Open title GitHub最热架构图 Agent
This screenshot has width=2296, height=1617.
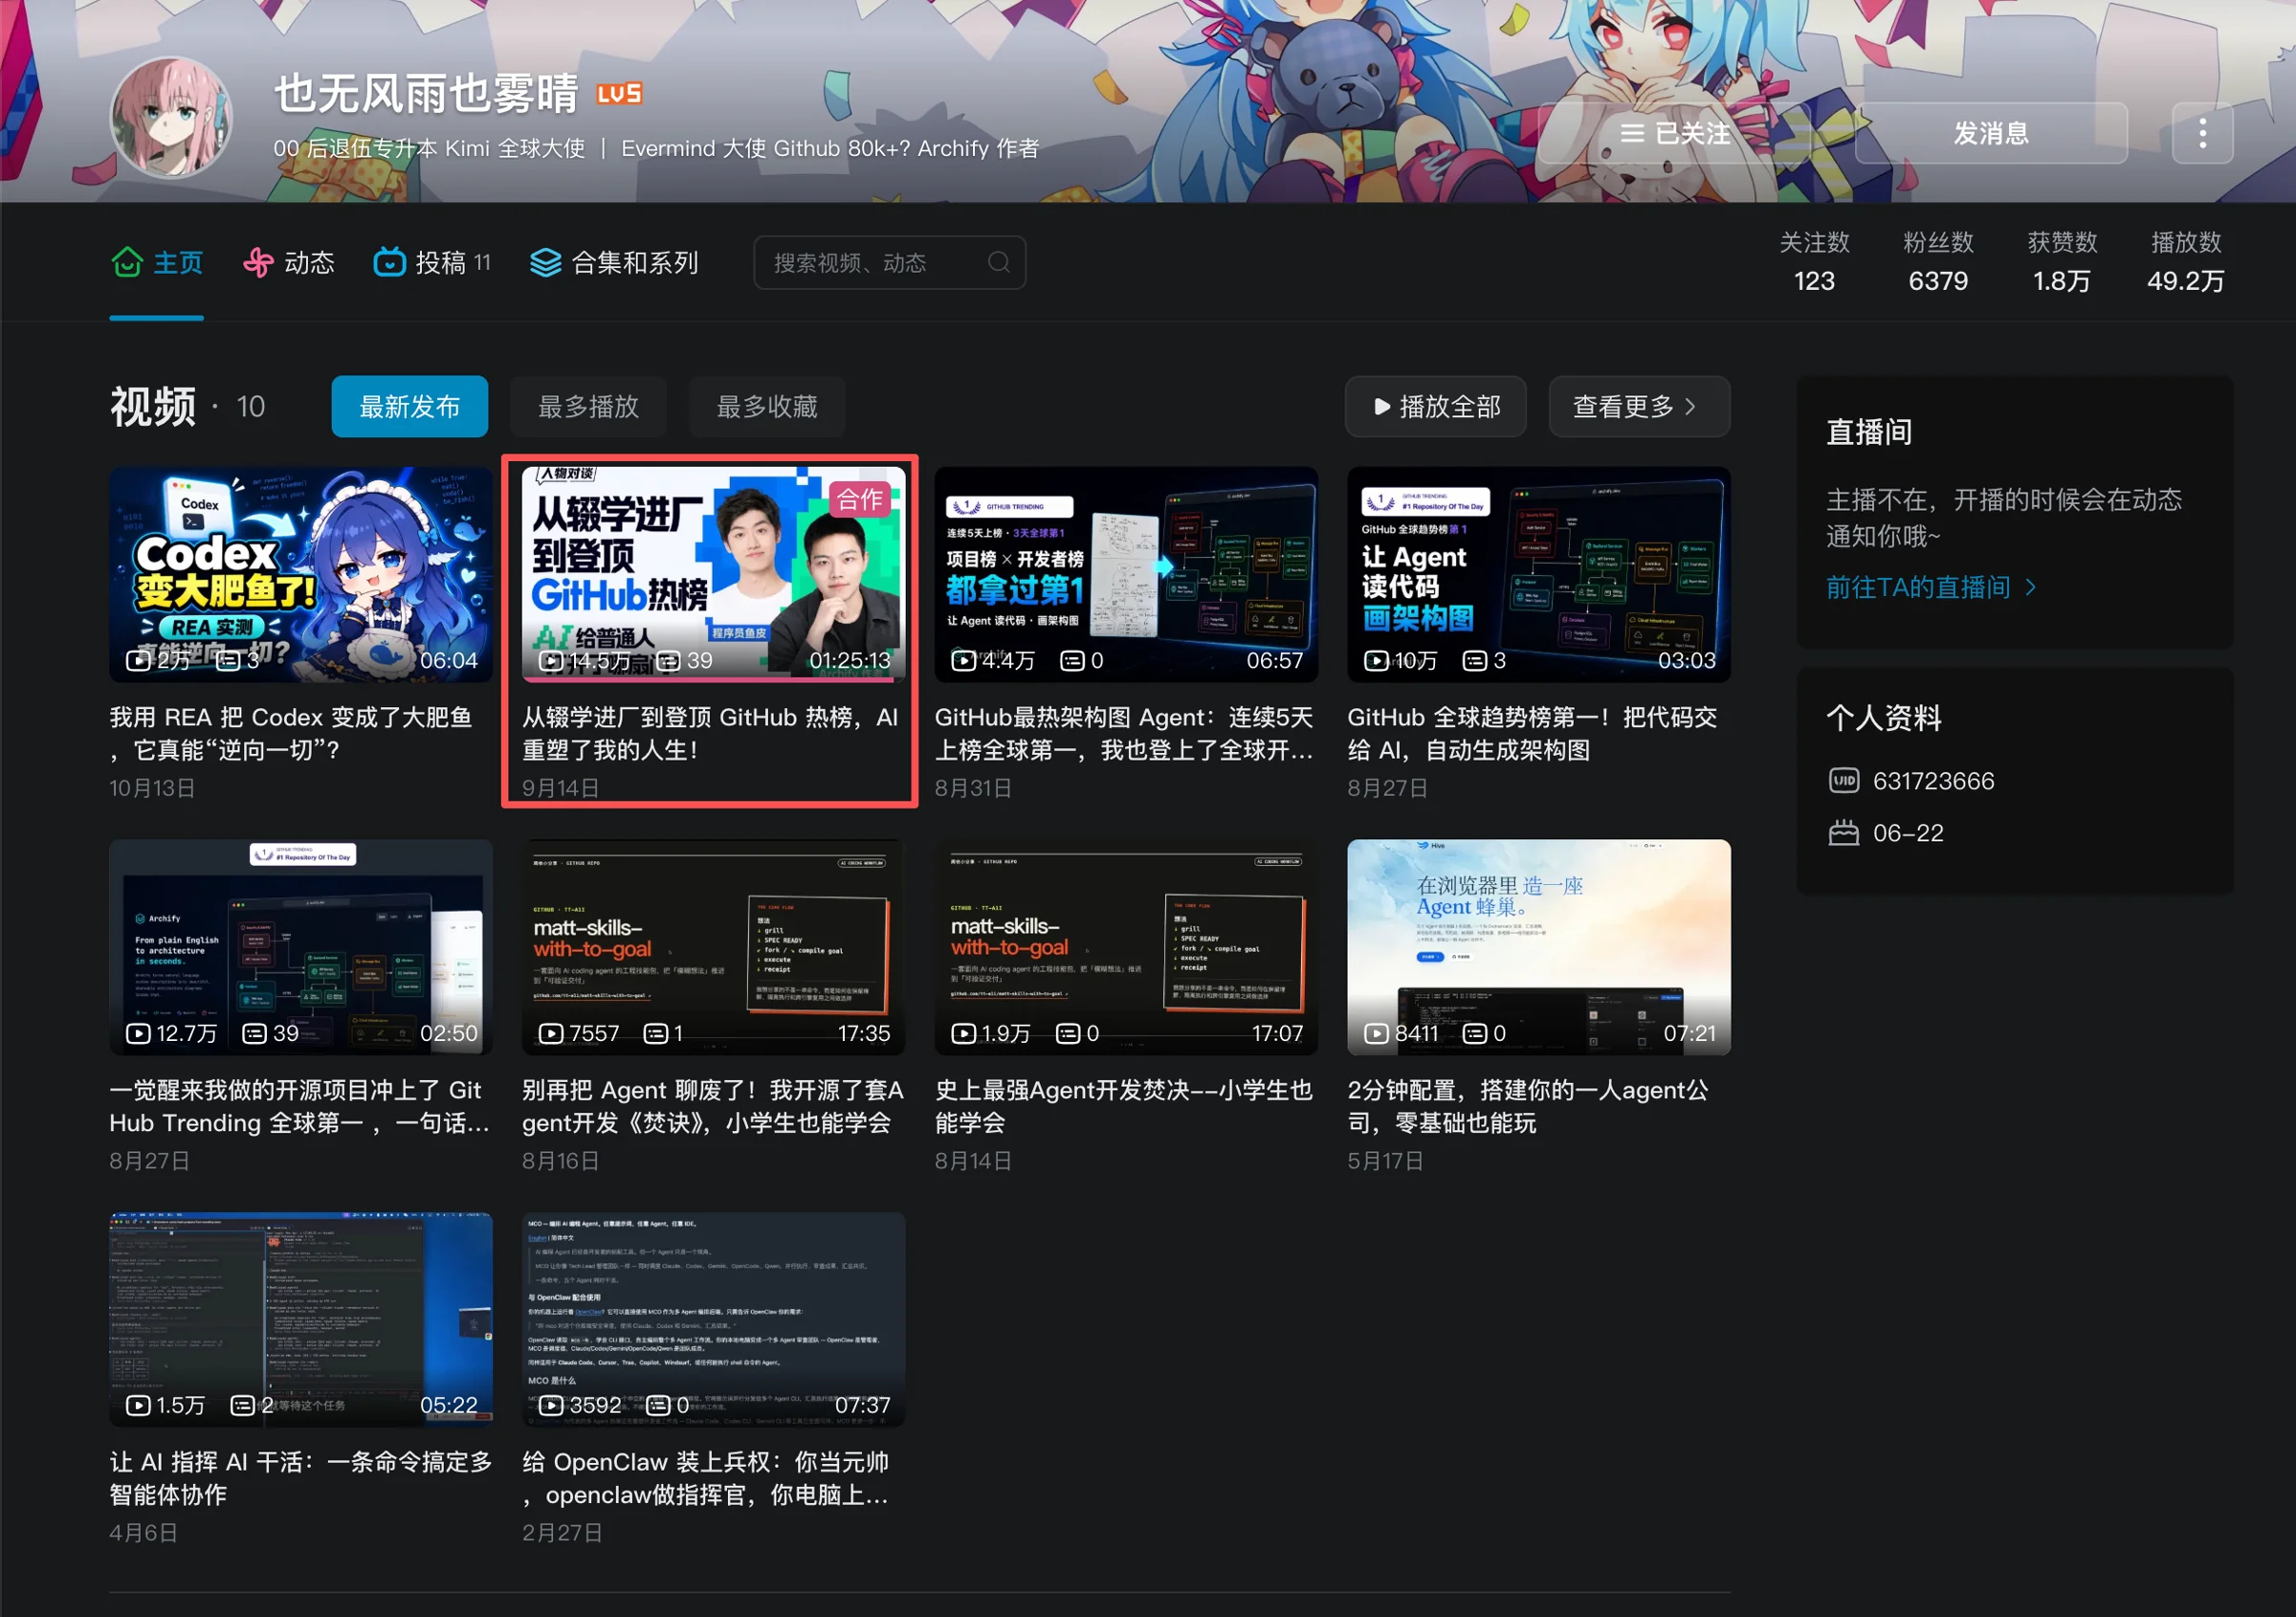[1124, 733]
